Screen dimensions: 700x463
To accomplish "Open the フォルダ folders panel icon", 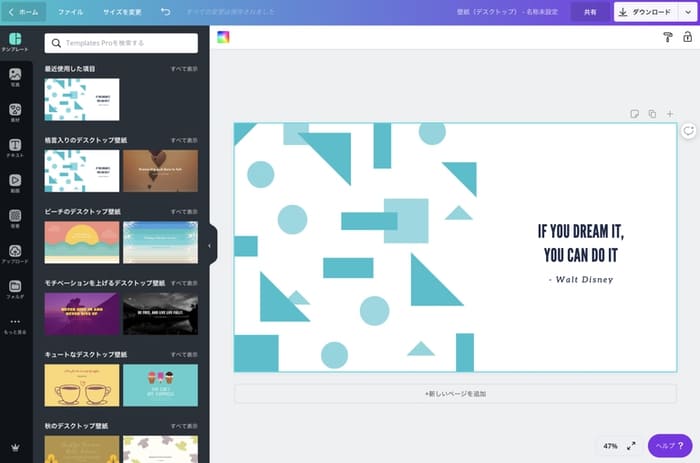I will pos(15,289).
